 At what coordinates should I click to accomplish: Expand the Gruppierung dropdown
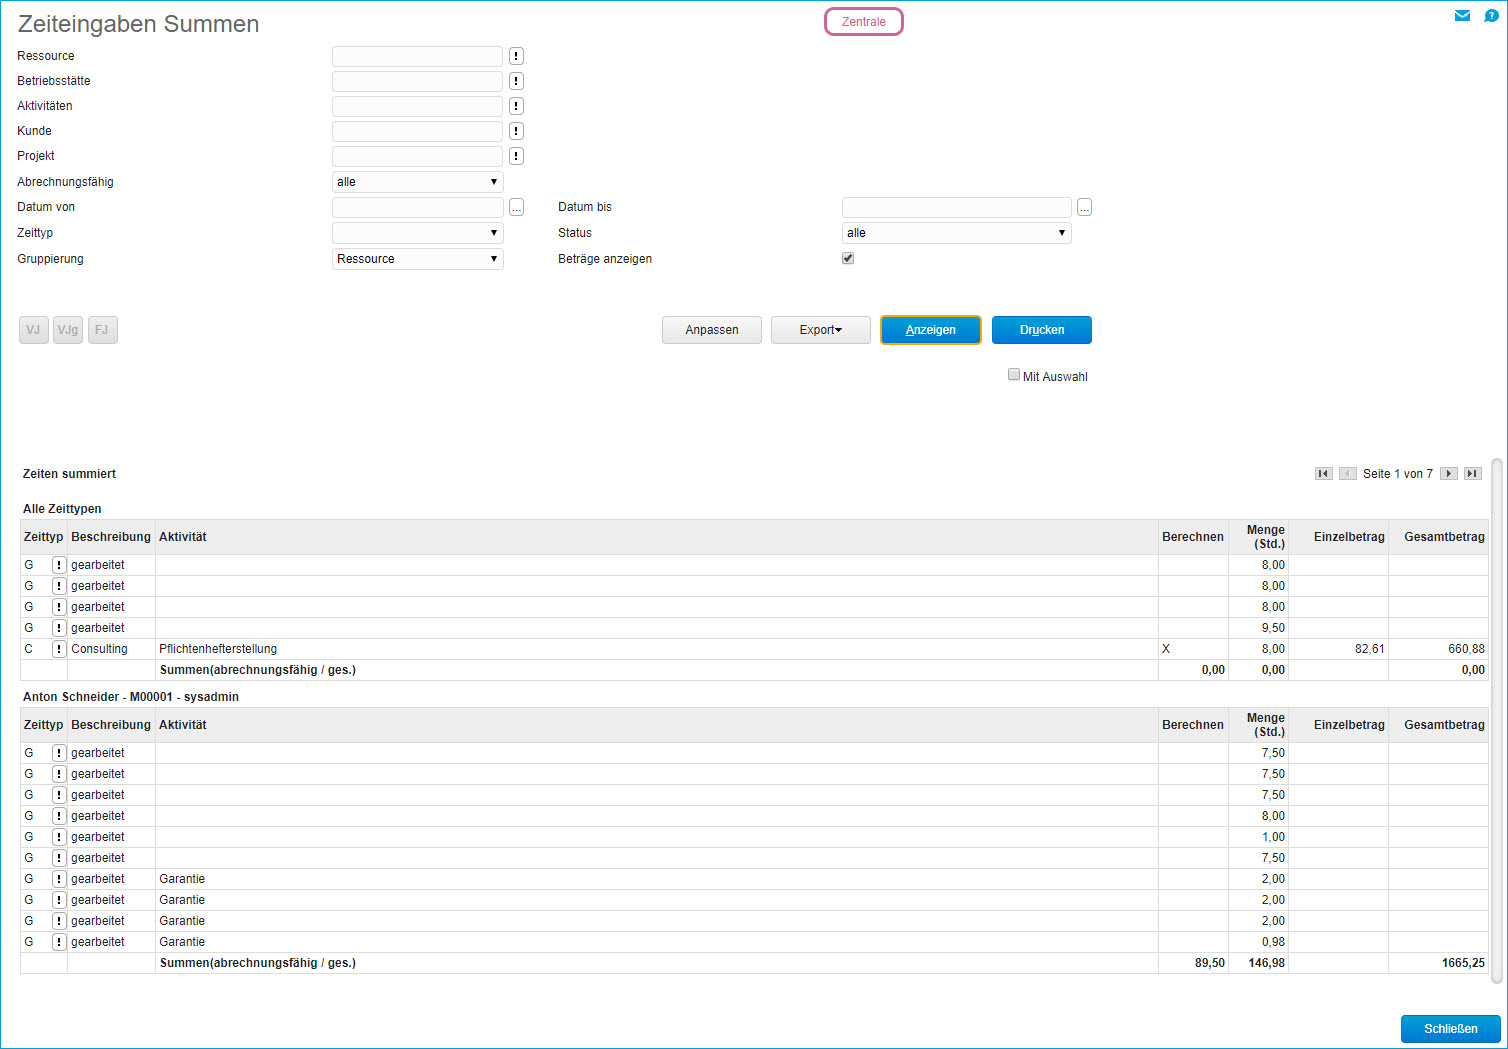click(417, 259)
